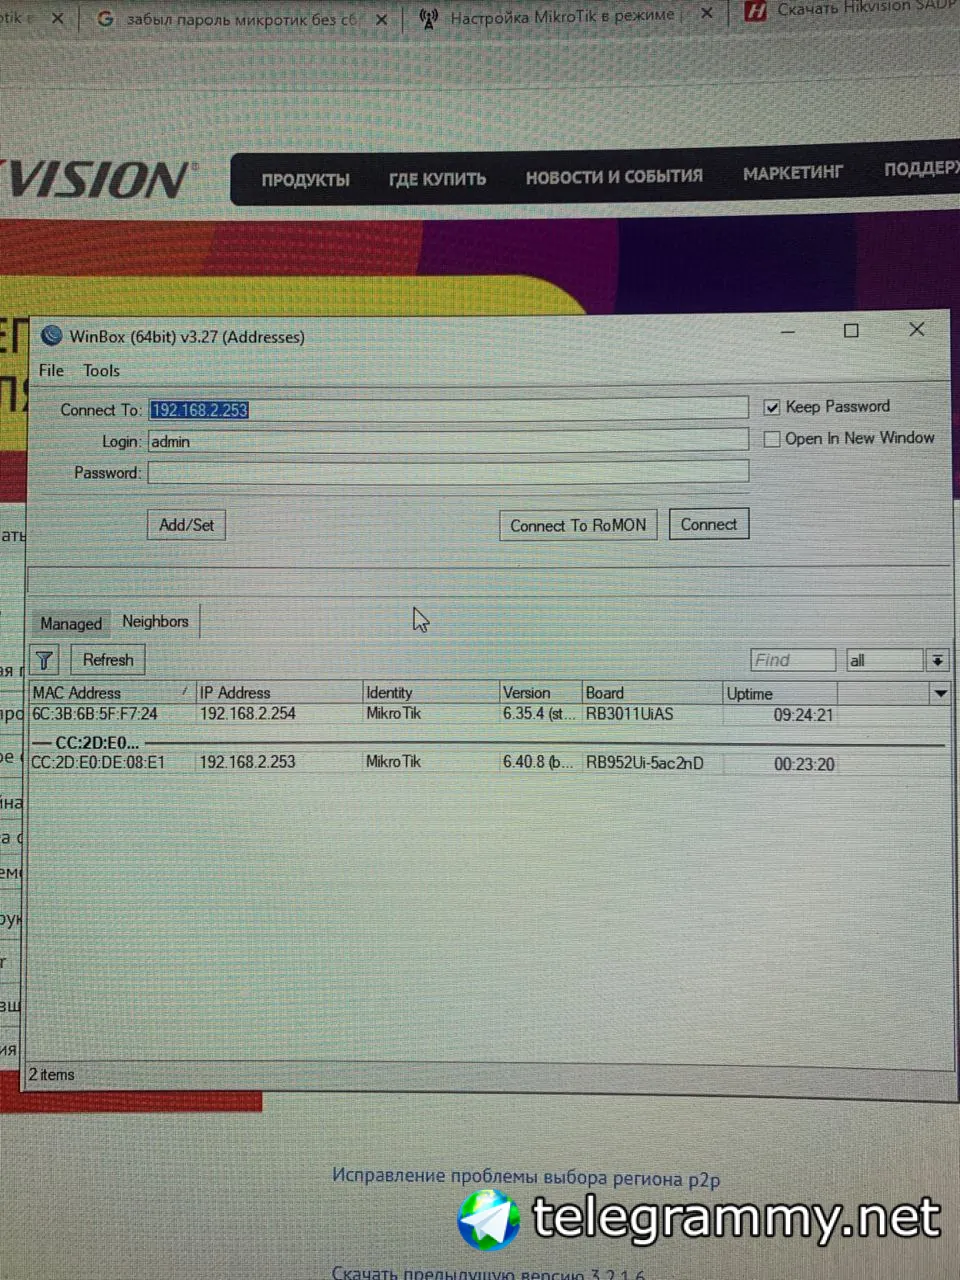Click board name RB952Ui-5ac2nD

tap(645, 763)
